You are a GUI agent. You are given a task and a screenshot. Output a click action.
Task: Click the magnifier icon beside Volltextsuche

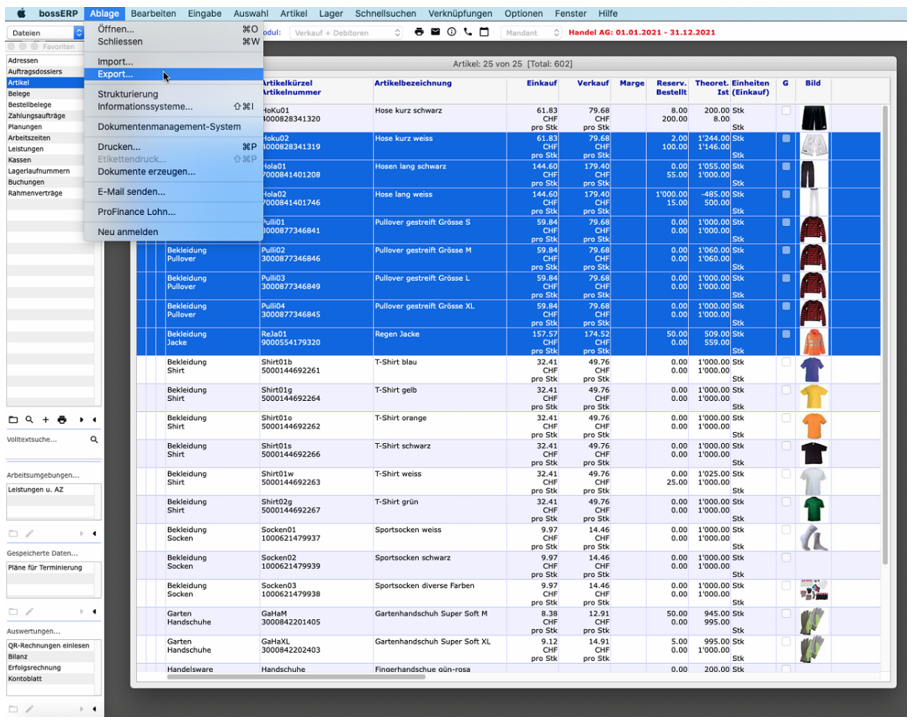click(x=95, y=439)
